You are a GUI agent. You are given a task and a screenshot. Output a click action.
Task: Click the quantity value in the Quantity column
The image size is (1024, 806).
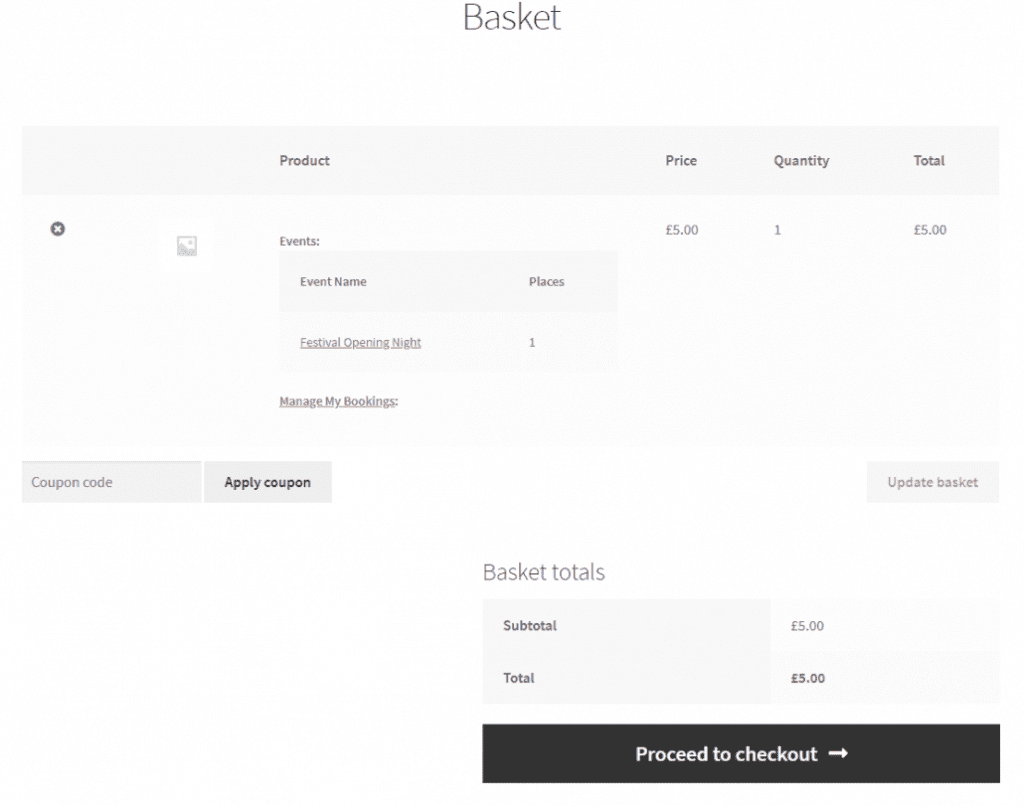777,230
